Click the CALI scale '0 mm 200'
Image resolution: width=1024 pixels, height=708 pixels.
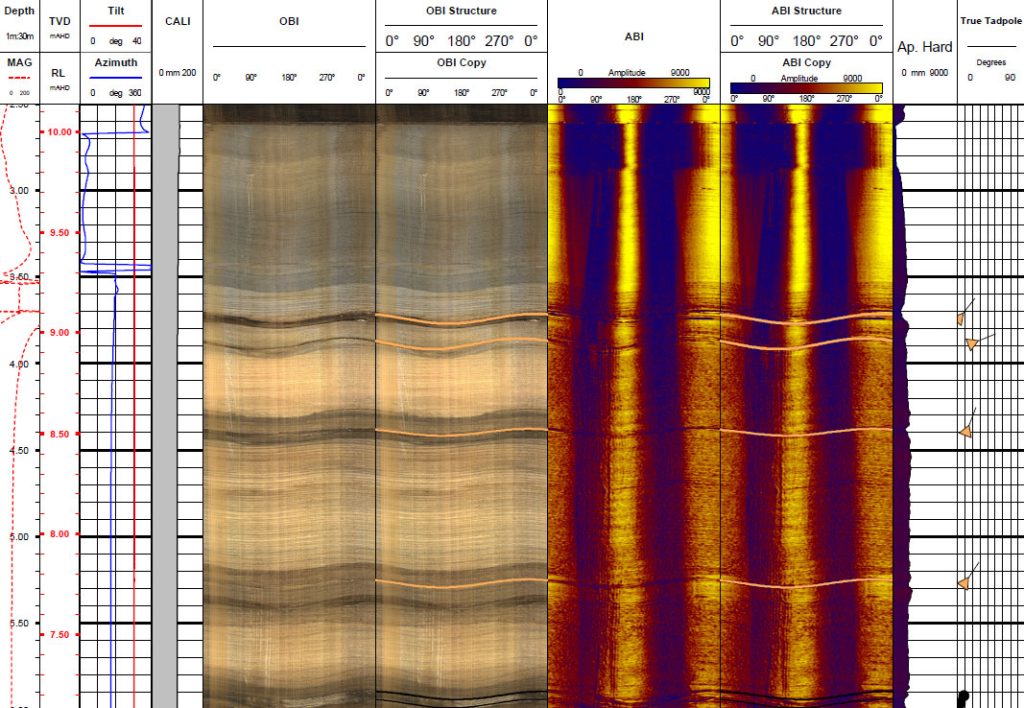[x=178, y=72]
